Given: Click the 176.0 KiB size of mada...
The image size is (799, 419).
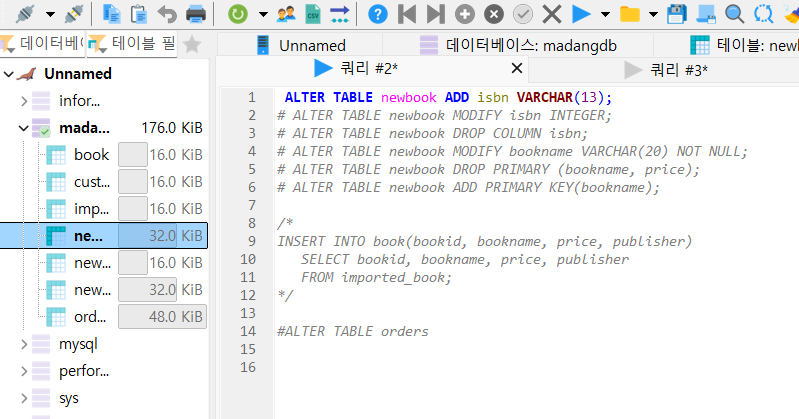Looking at the screenshot, I should (172, 128).
